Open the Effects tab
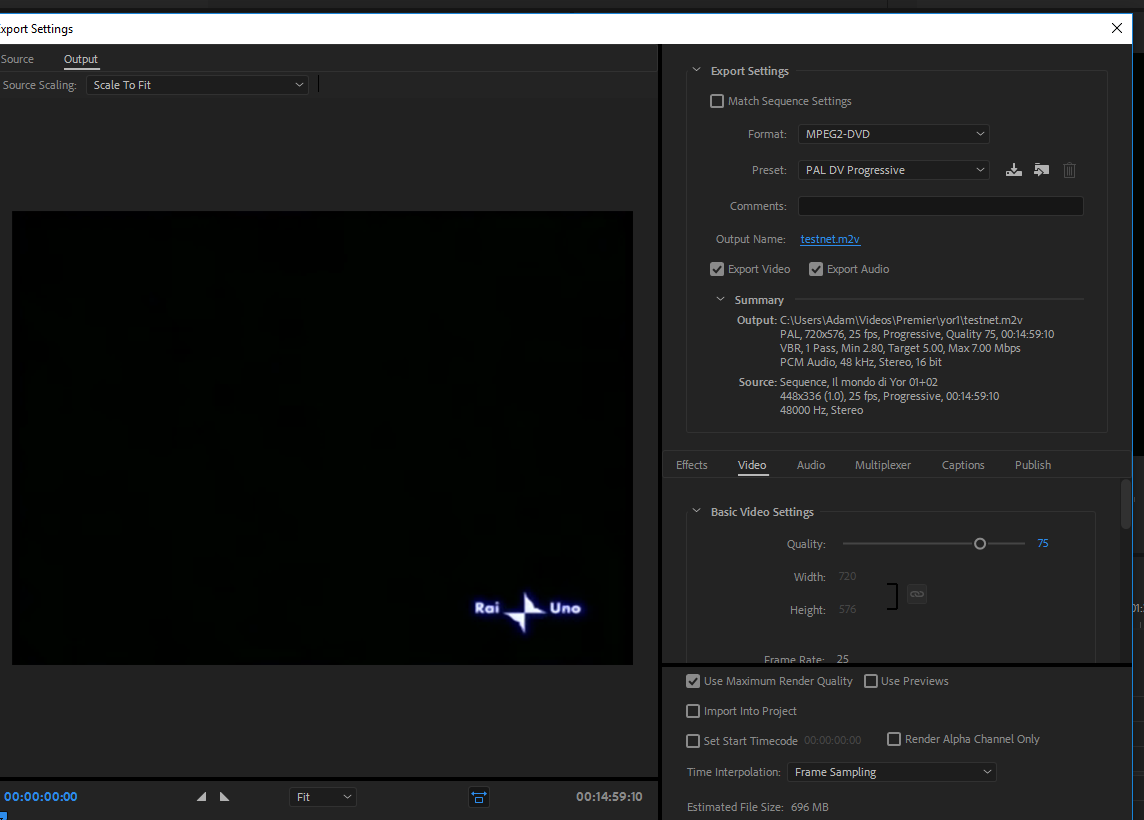Image resolution: width=1144 pixels, height=820 pixels. [x=692, y=465]
